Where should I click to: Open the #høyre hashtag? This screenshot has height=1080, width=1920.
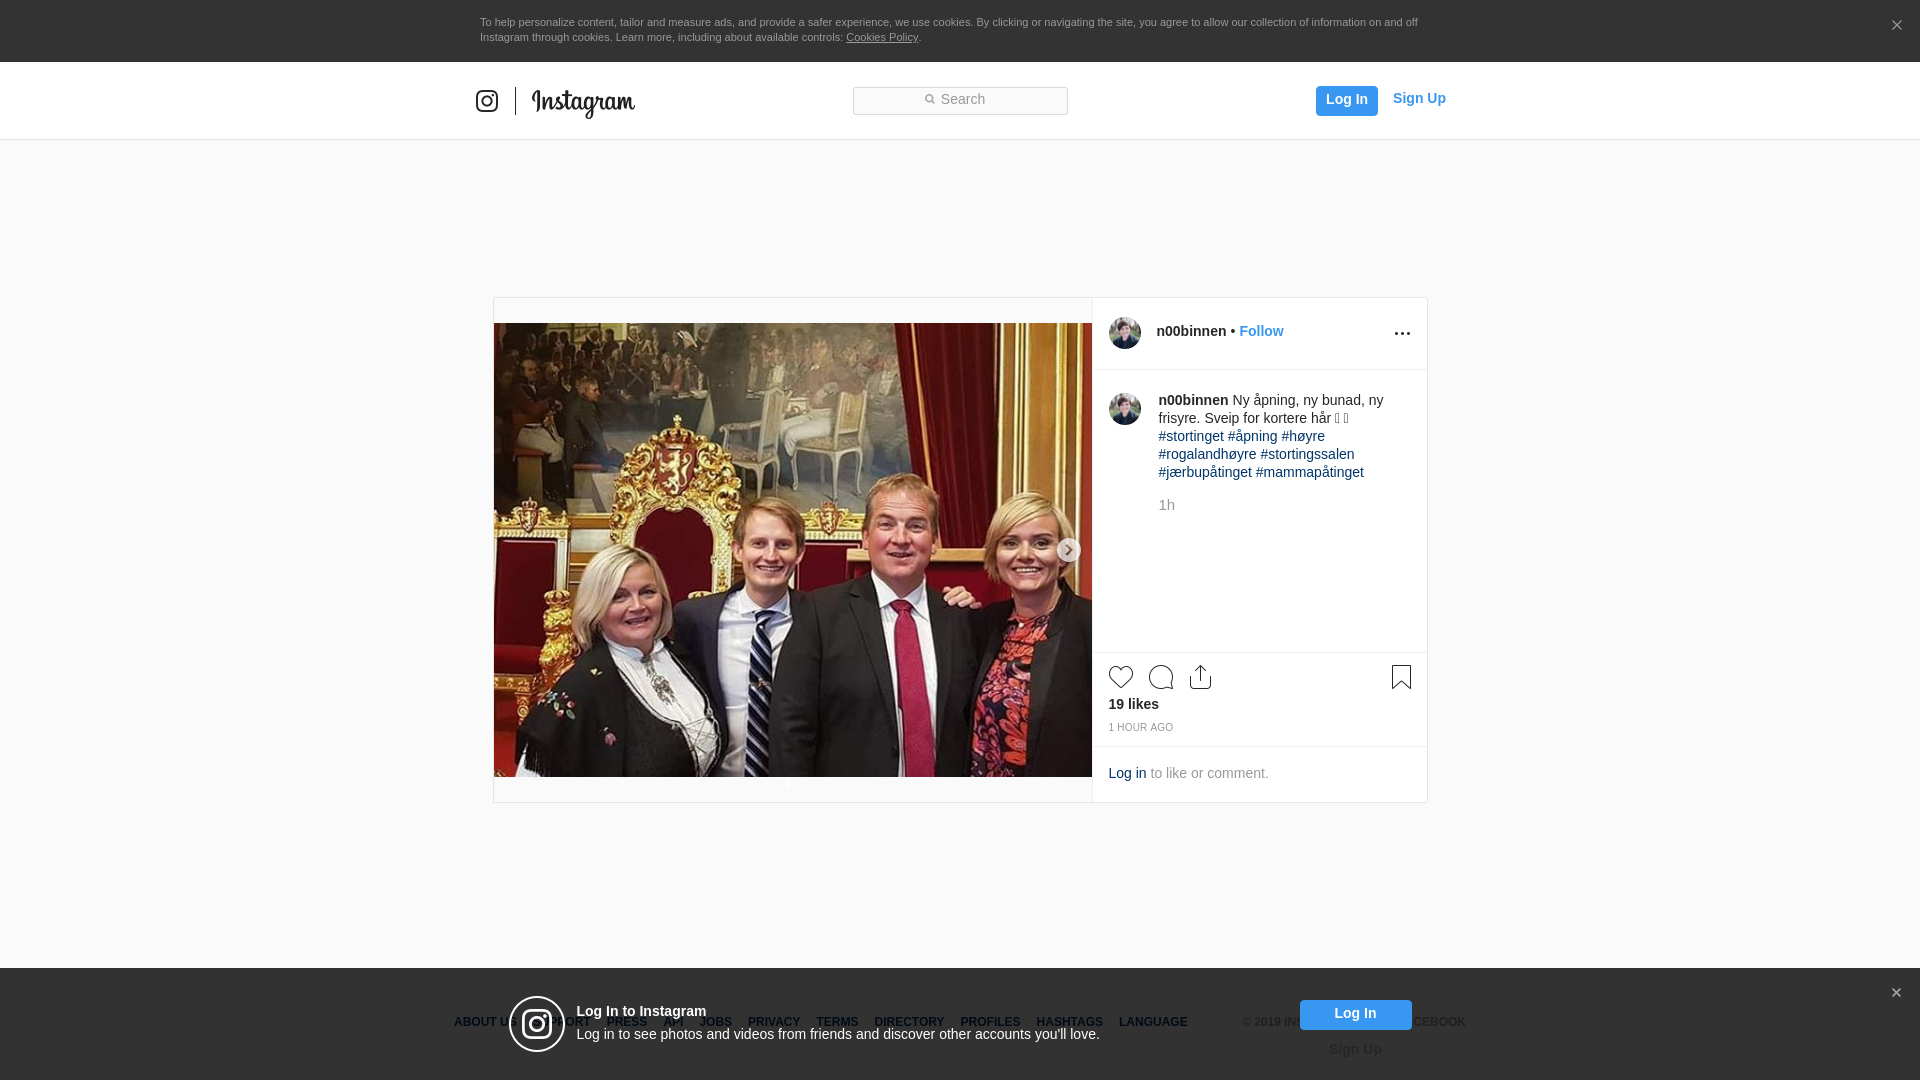(x=1303, y=436)
